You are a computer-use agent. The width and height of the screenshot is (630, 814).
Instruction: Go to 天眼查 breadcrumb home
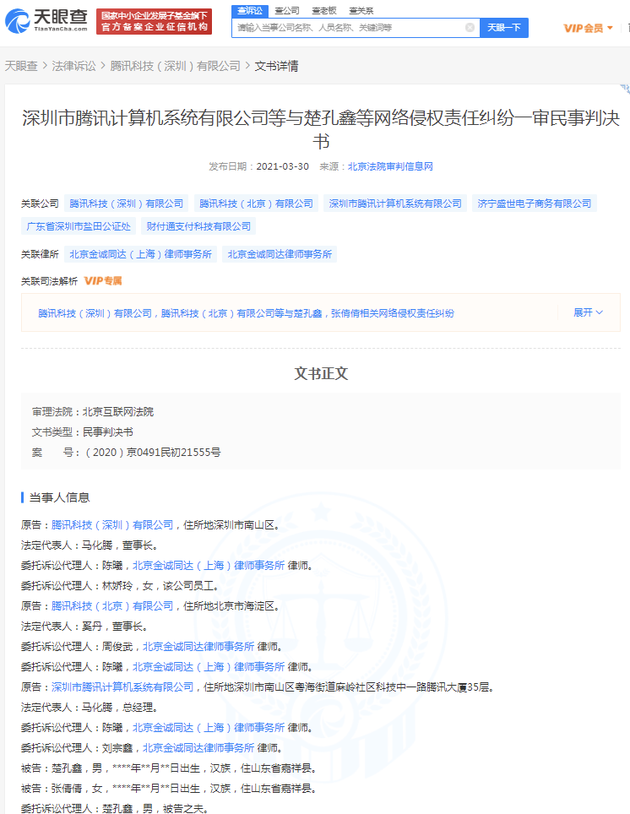click(21, 66)
